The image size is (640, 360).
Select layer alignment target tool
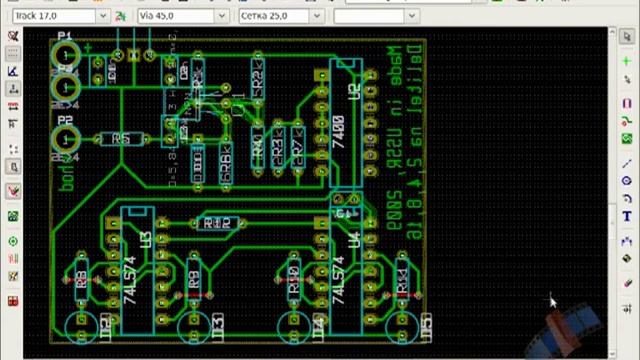pyautogui.click(x=627, y=259)
